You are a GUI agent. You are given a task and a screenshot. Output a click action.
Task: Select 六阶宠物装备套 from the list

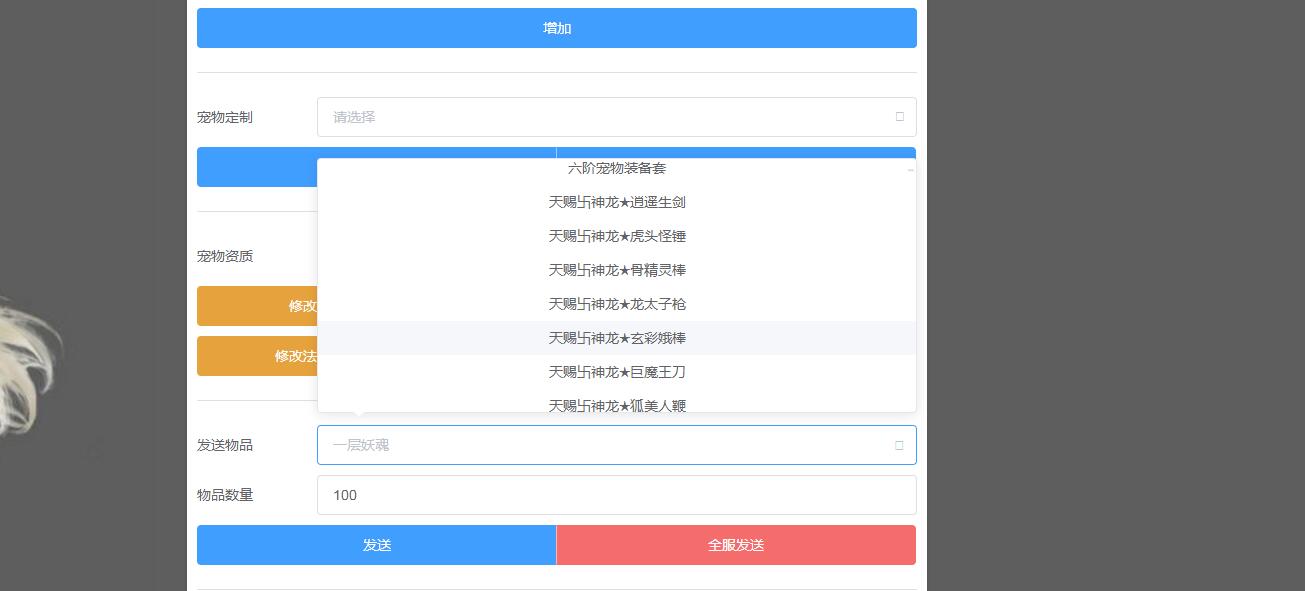click(x=616, y=169)
